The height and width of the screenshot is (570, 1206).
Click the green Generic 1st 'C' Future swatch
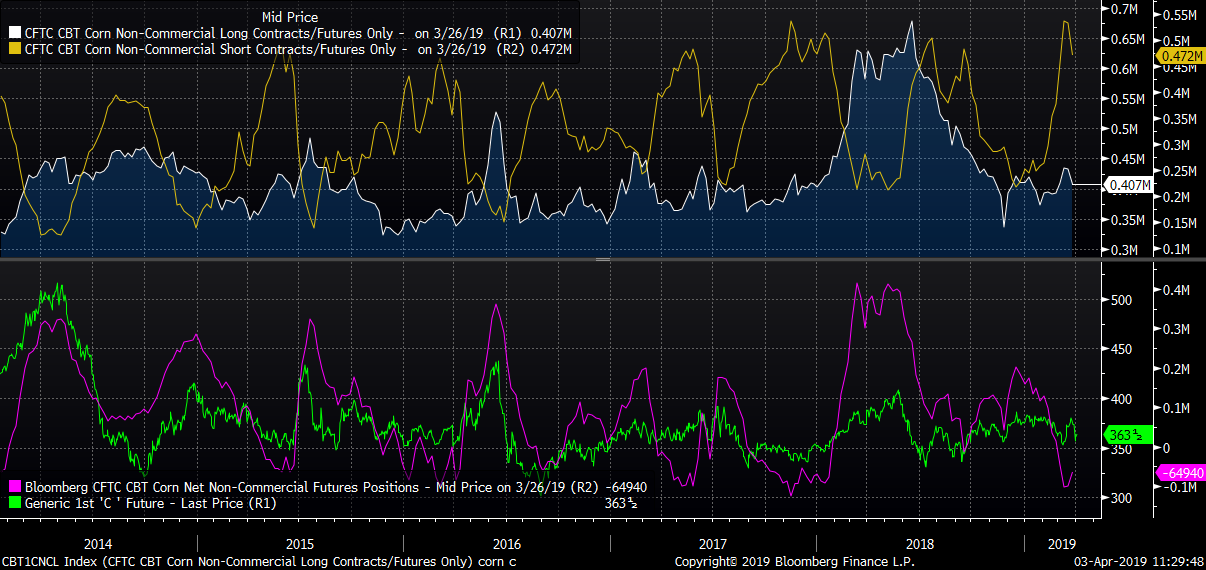(x=15, y=503)
